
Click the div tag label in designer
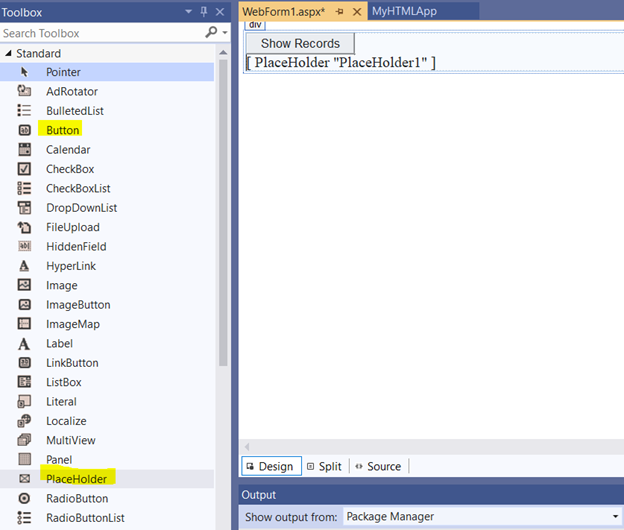(255, 25)
